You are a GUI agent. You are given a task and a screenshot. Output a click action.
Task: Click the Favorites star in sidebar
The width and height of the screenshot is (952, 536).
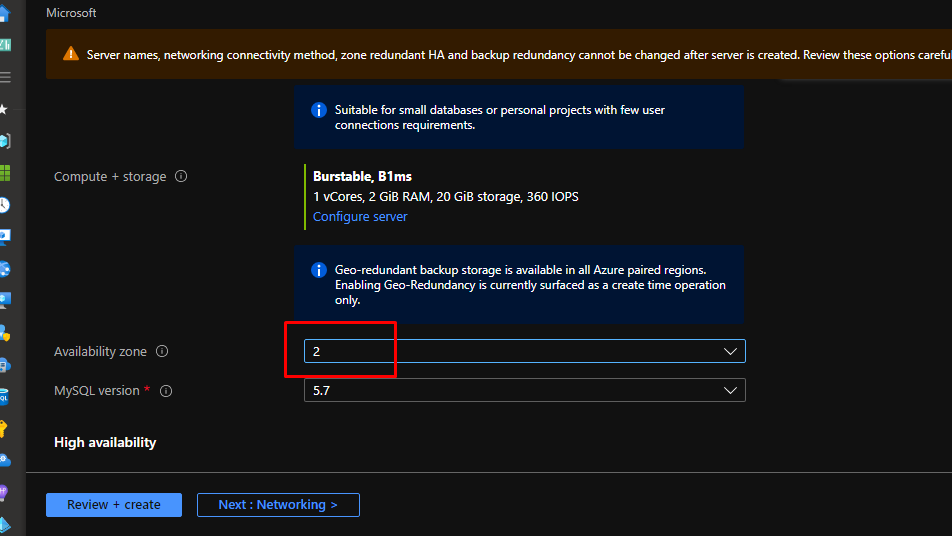tap(4, 109)
